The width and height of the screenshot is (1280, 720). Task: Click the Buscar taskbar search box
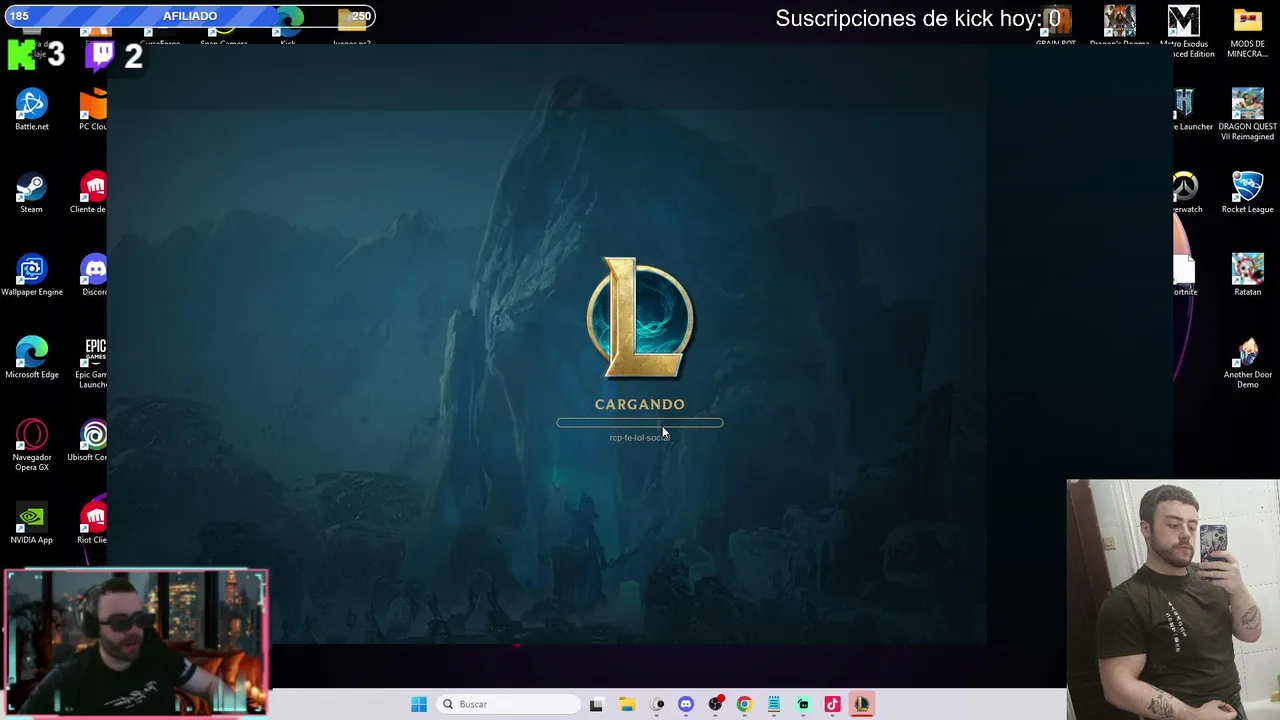coord(508,704)
